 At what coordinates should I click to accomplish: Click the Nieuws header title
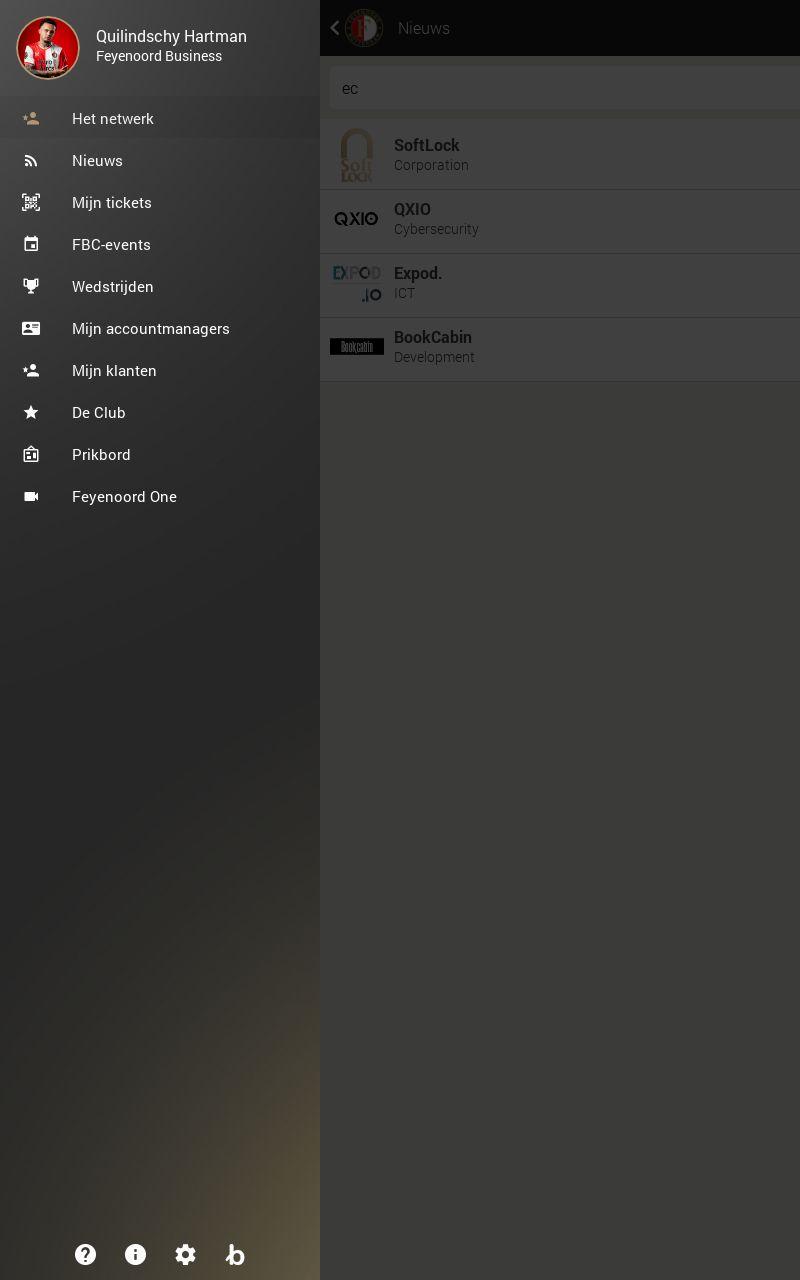[x=424, y=28]
